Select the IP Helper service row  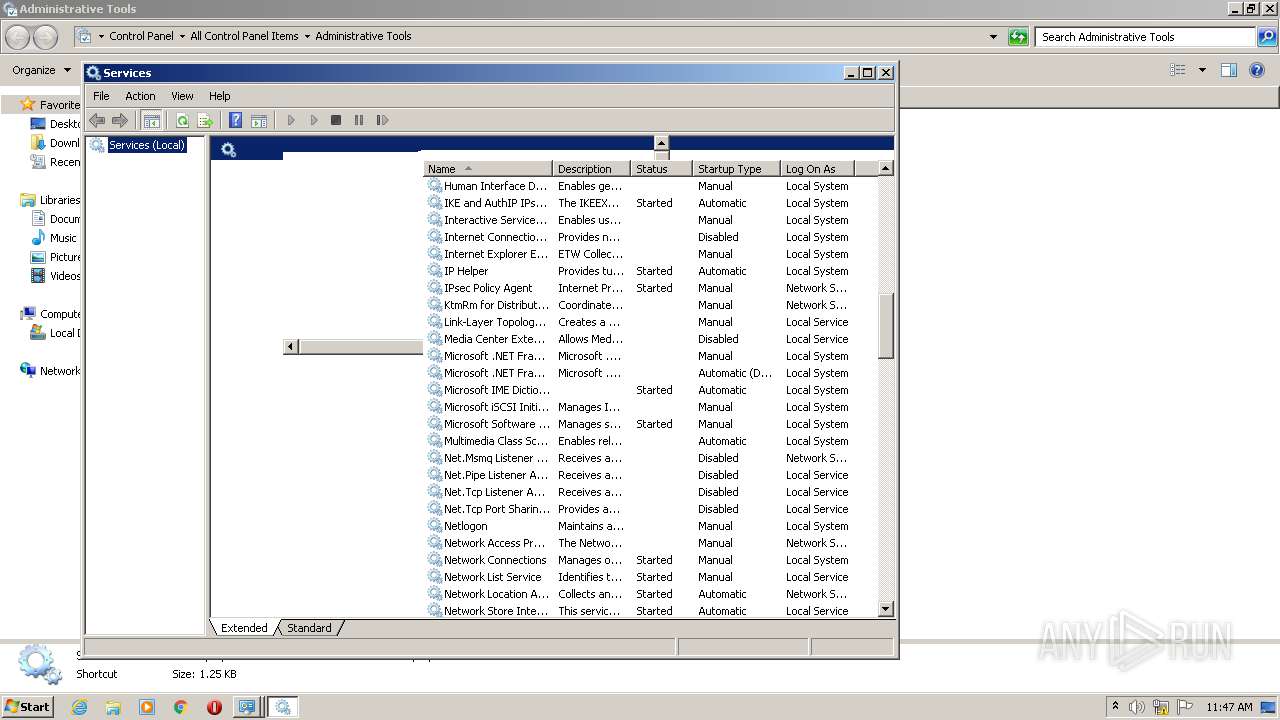tap(650, 271)
